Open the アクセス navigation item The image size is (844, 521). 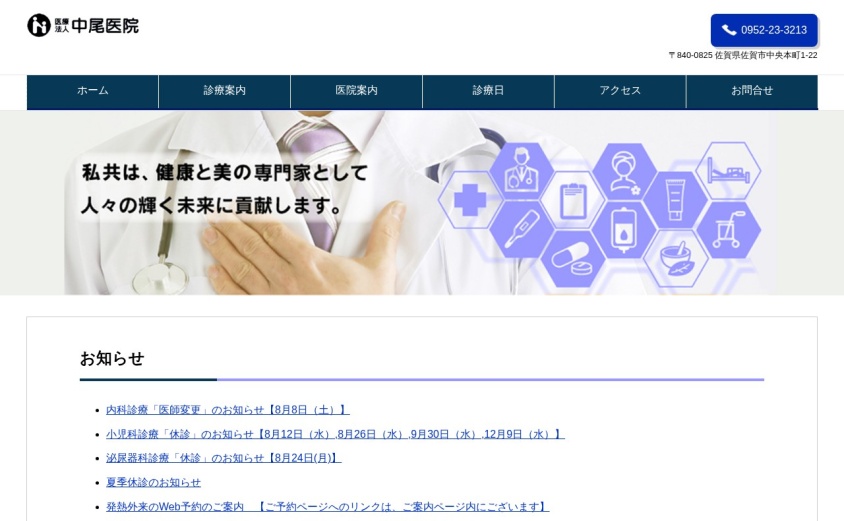click(x=620, y=91)
